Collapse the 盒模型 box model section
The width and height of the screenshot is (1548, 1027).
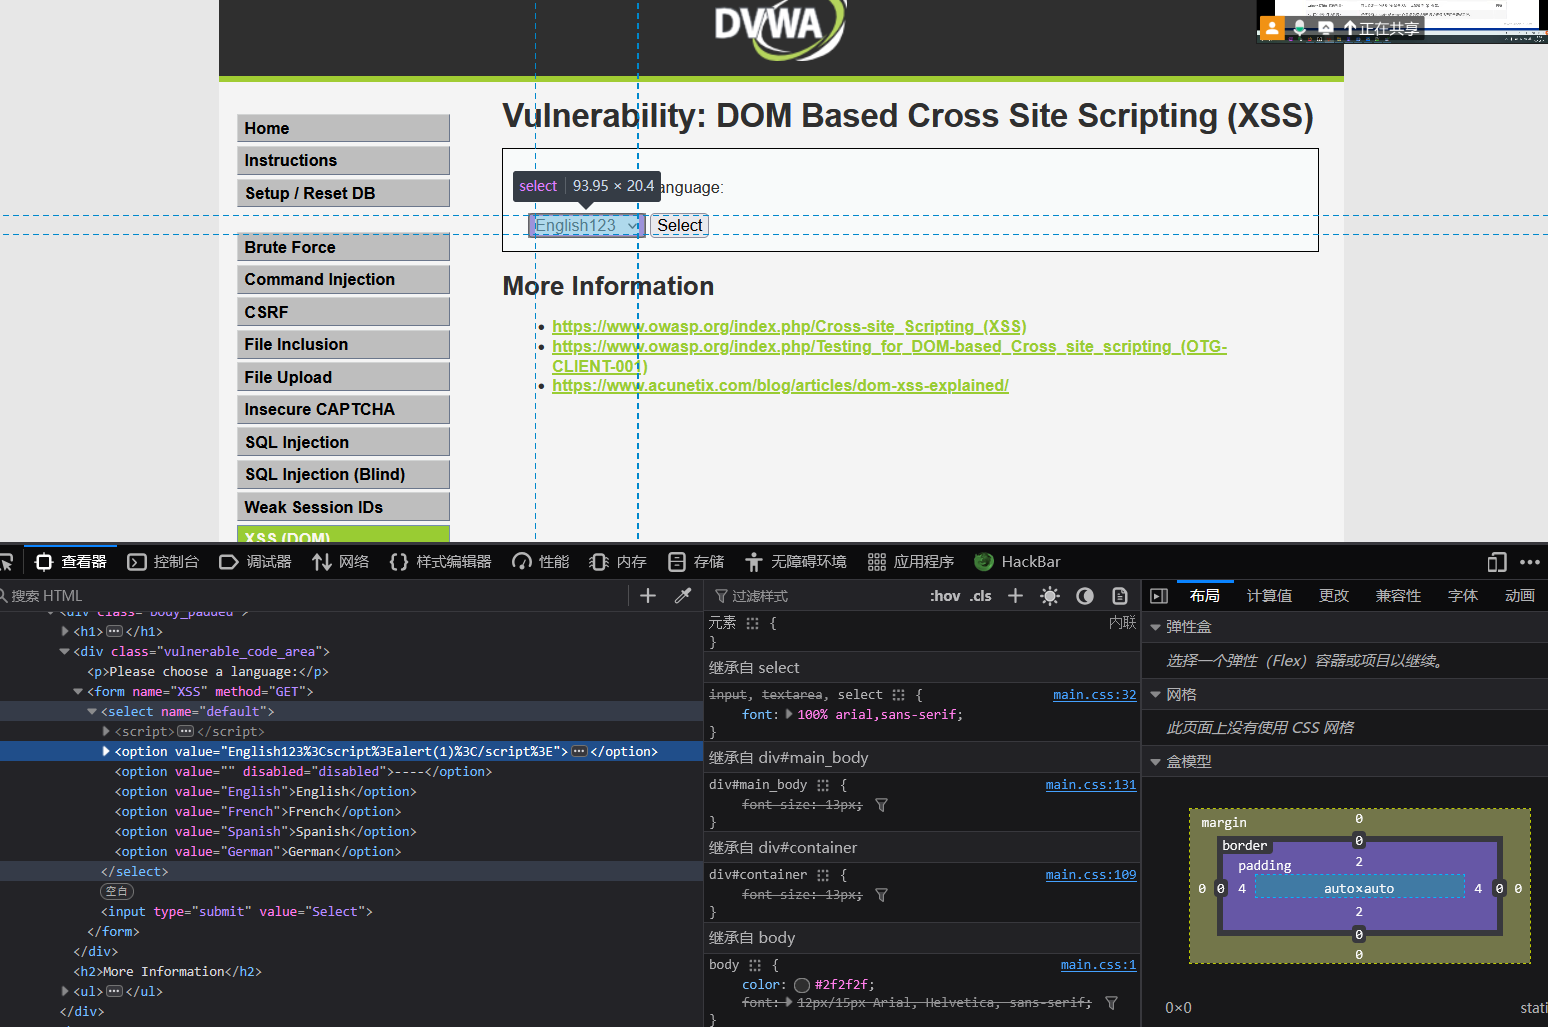point(1156,762)
